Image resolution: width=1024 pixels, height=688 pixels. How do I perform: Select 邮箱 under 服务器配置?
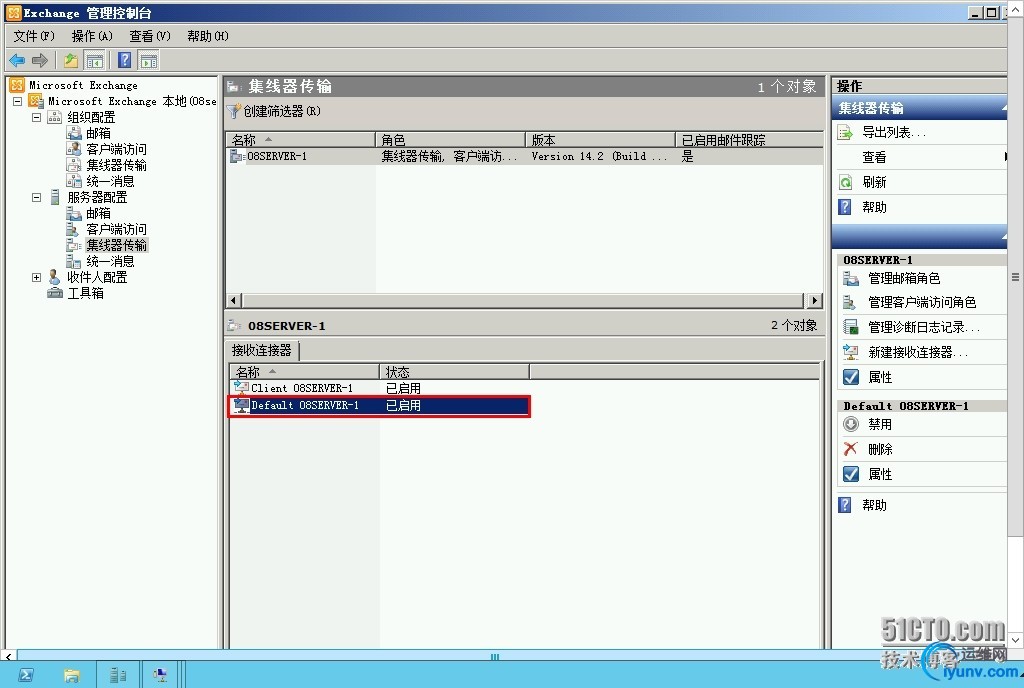pos(98,213)
